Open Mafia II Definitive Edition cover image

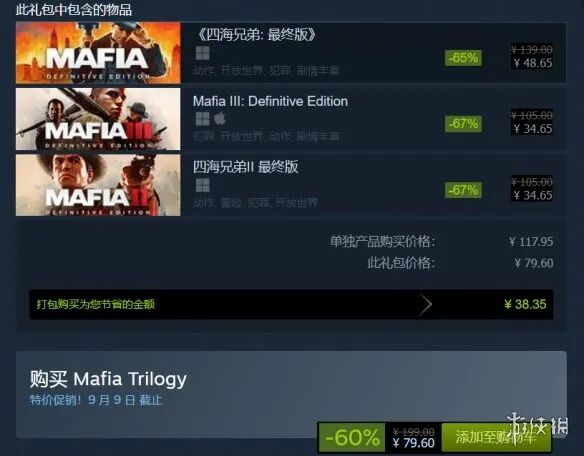click(x=98, y=185)
